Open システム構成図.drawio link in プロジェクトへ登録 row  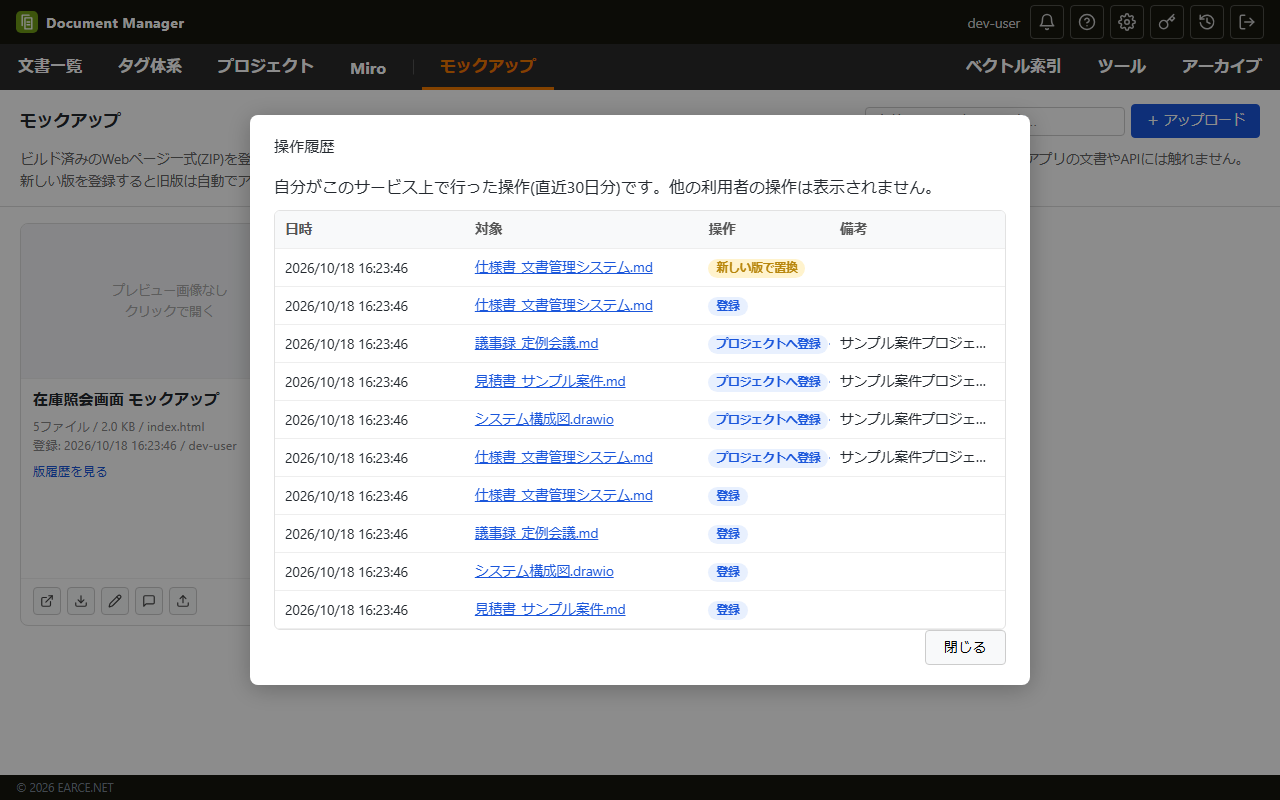(x=544, y=419)
